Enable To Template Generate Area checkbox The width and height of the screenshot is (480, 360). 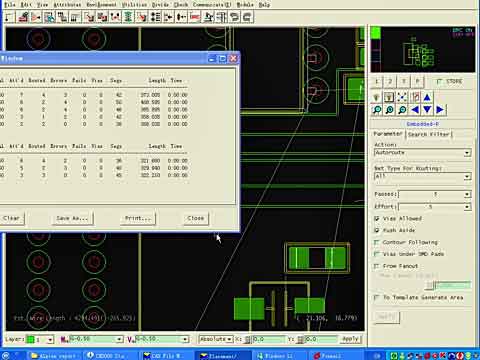coord(377,297)
